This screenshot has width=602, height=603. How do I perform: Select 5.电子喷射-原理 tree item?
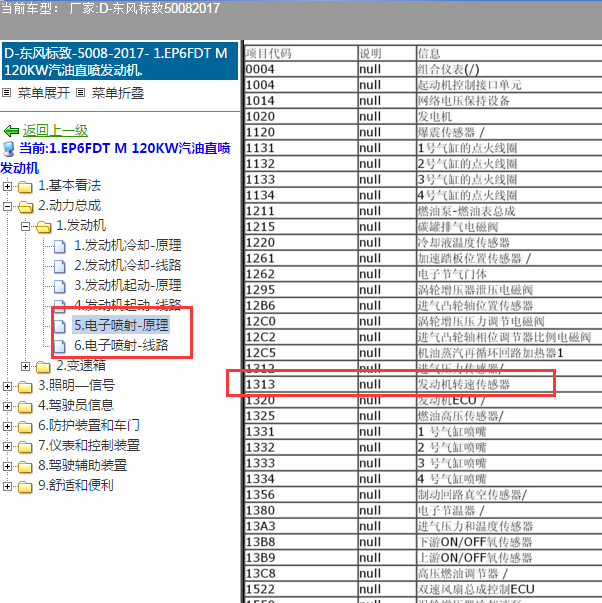pyautogui.click(x=121, y=325)
